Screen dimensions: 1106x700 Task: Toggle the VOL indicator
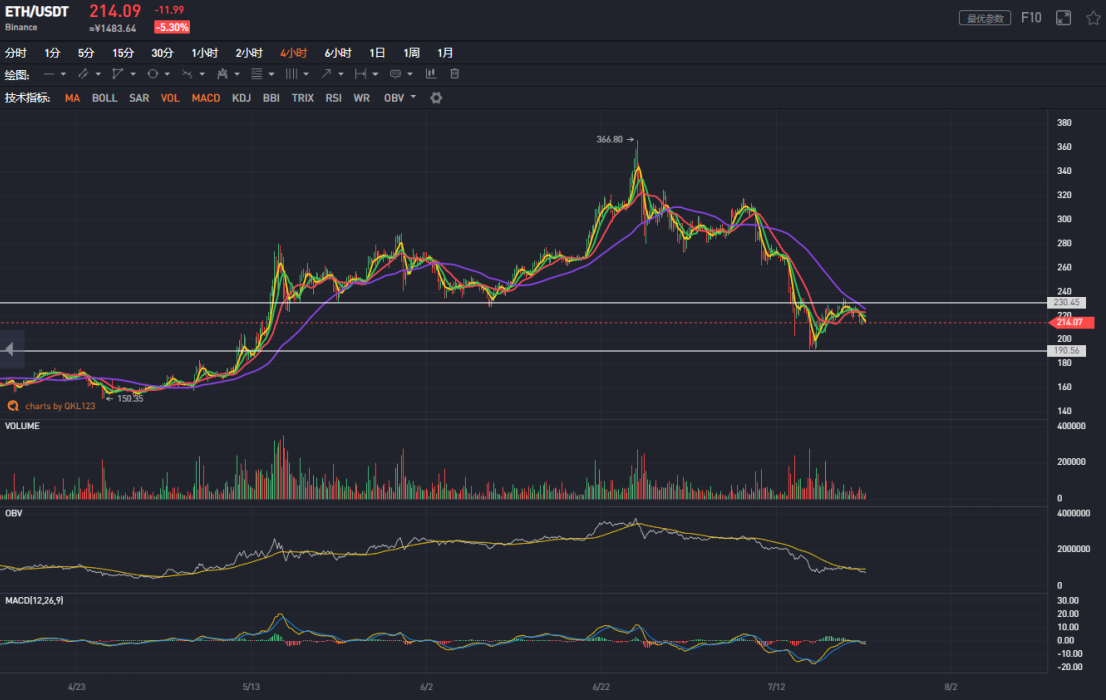click(x=170, y=98)
